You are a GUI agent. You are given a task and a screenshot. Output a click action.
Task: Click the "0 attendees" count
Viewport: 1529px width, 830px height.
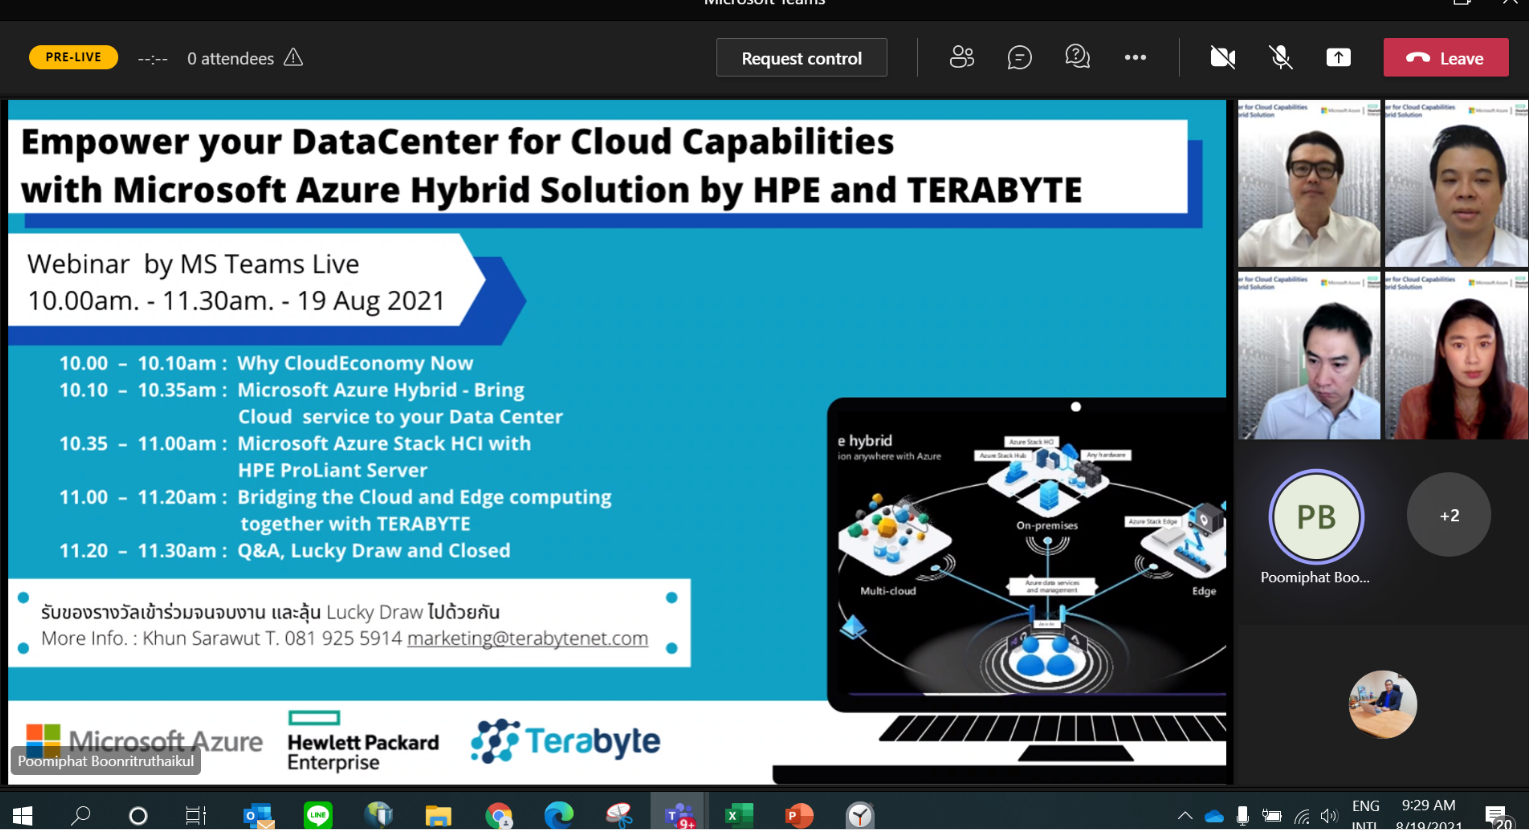[230, 58]
